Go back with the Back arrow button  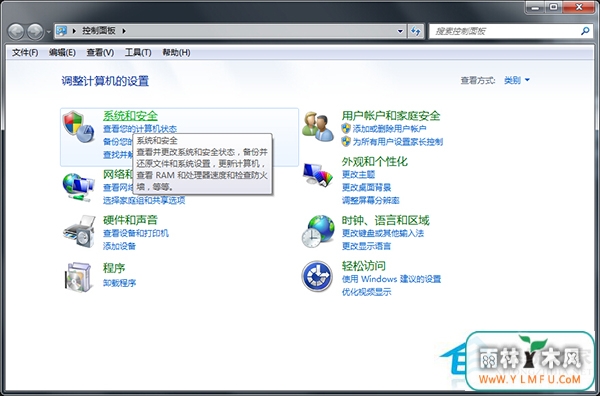pyautogui.click(x=16, y=31)
